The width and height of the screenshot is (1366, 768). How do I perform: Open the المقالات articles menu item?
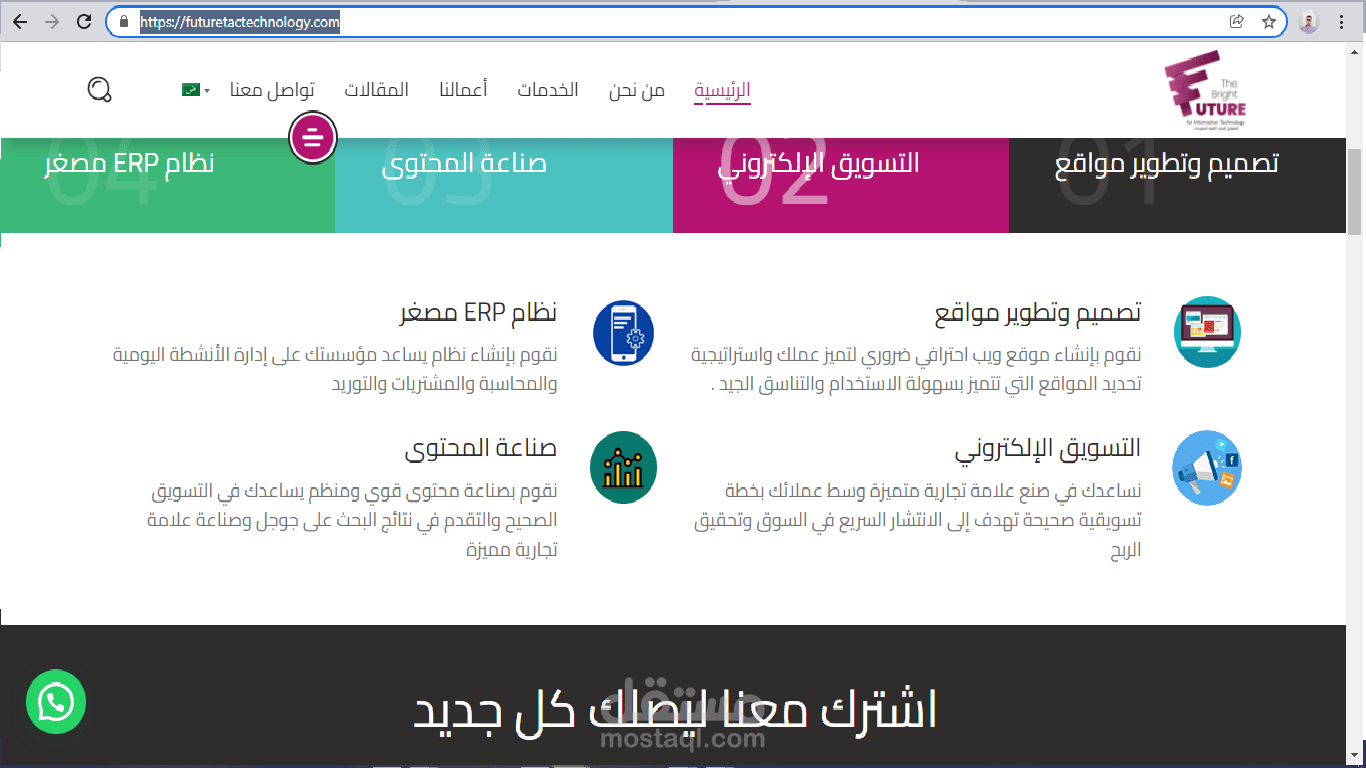[x=377, y=90]
